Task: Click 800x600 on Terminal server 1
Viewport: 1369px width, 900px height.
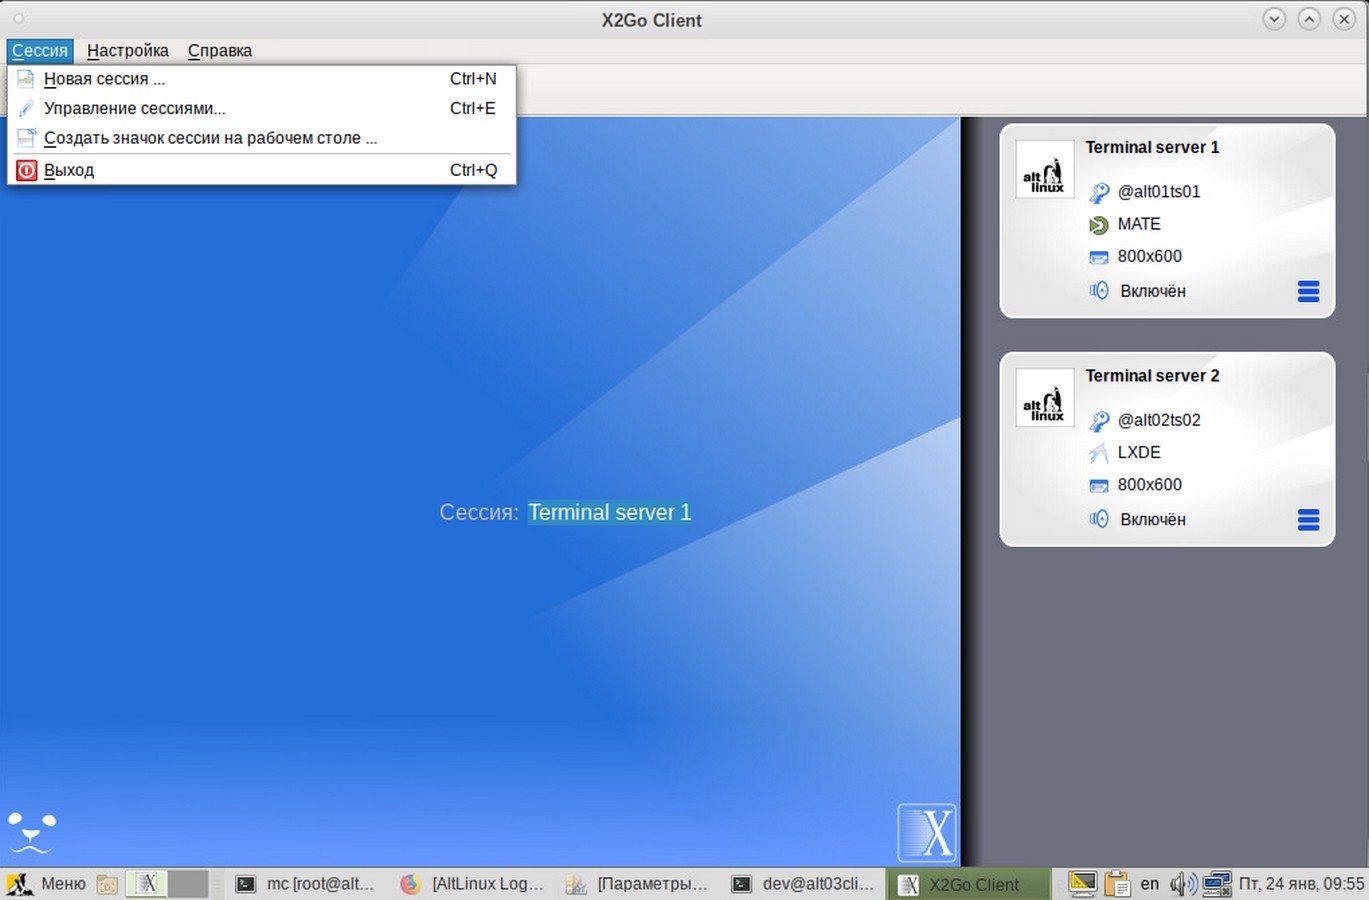Action: tap(1149, 256)
